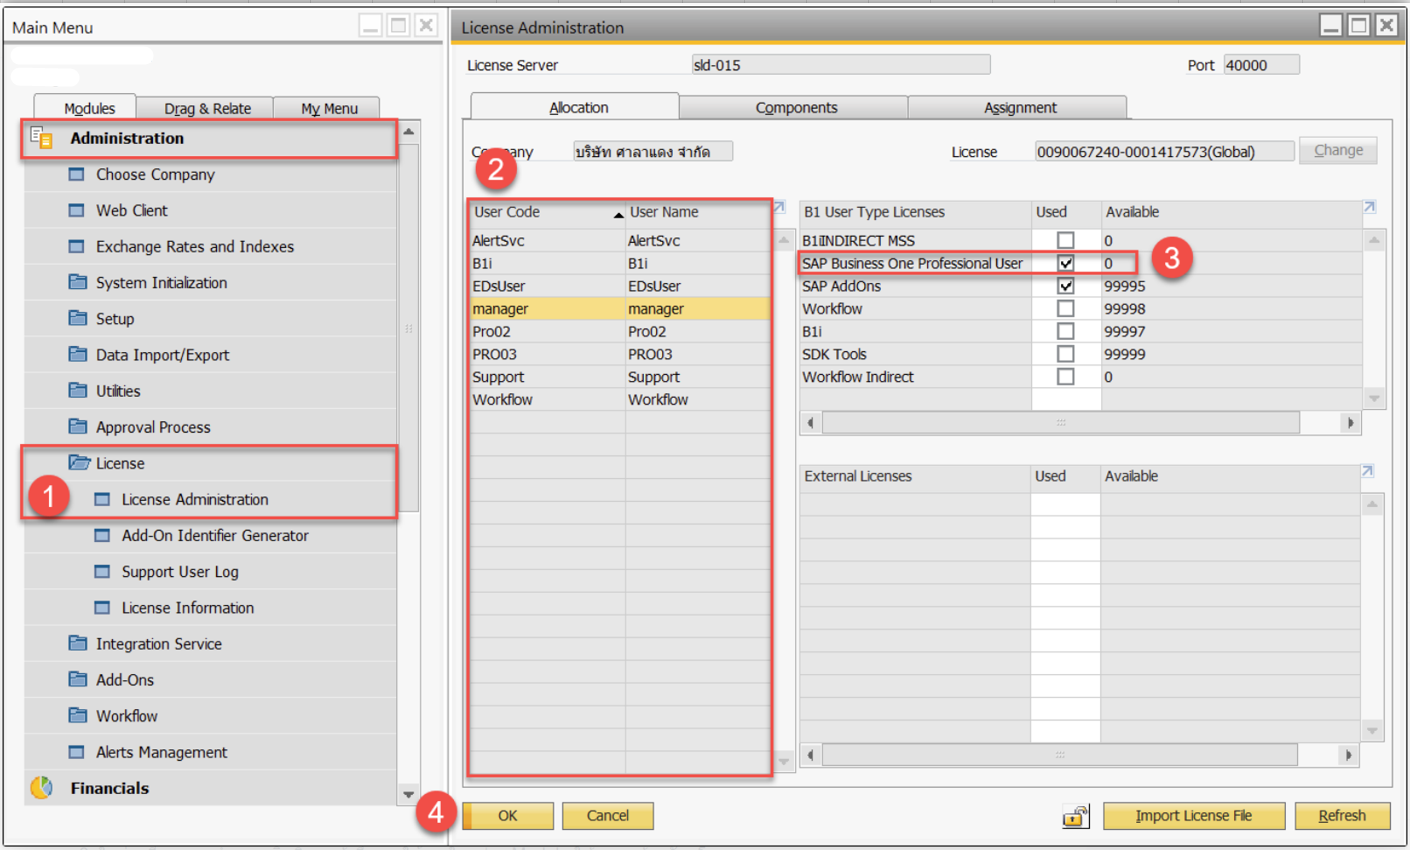
Task: Uncheck SAP Business One Professional User license
Action: pyautogui.click(x=1066, y=263)
